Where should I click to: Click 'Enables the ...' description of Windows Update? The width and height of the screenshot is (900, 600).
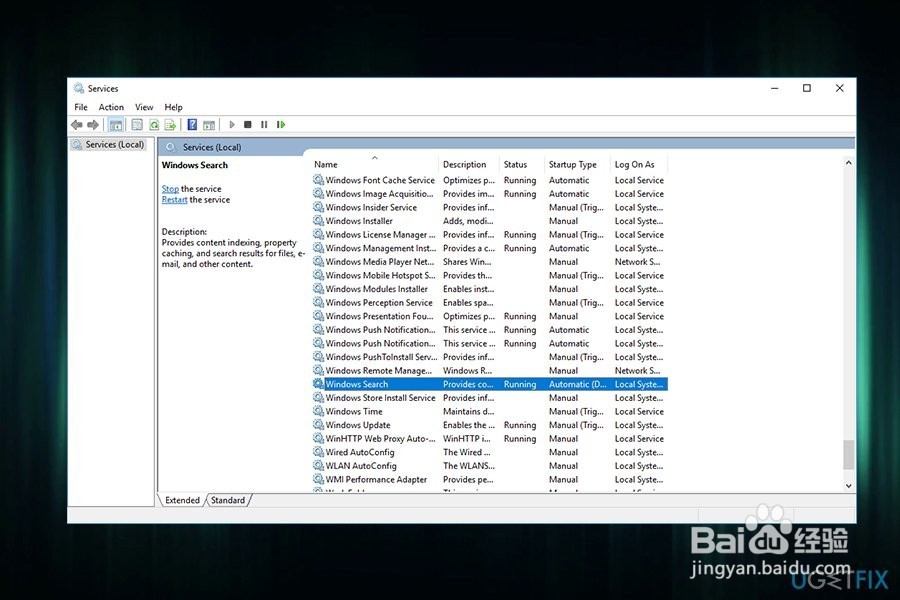coord(469,425)
